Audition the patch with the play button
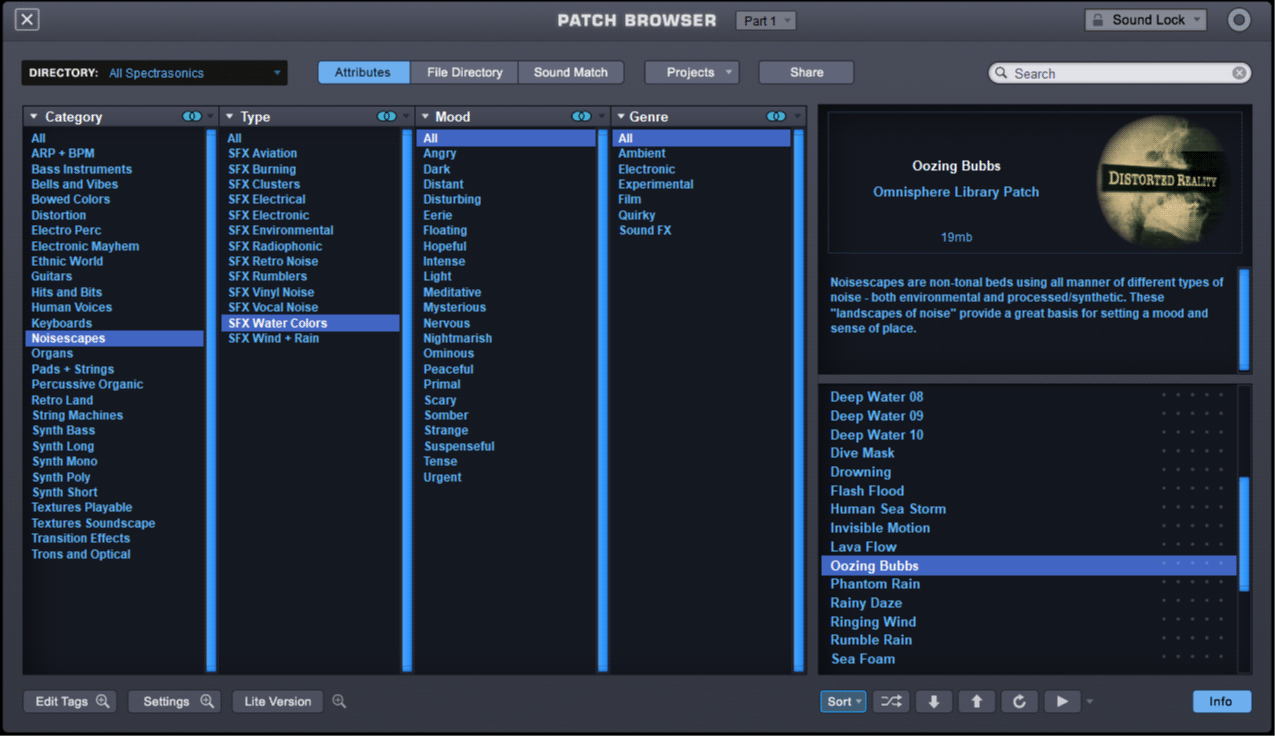The width and height of the screenshot is (1275, 736). pyautogui.click(x=1062, y=702)
